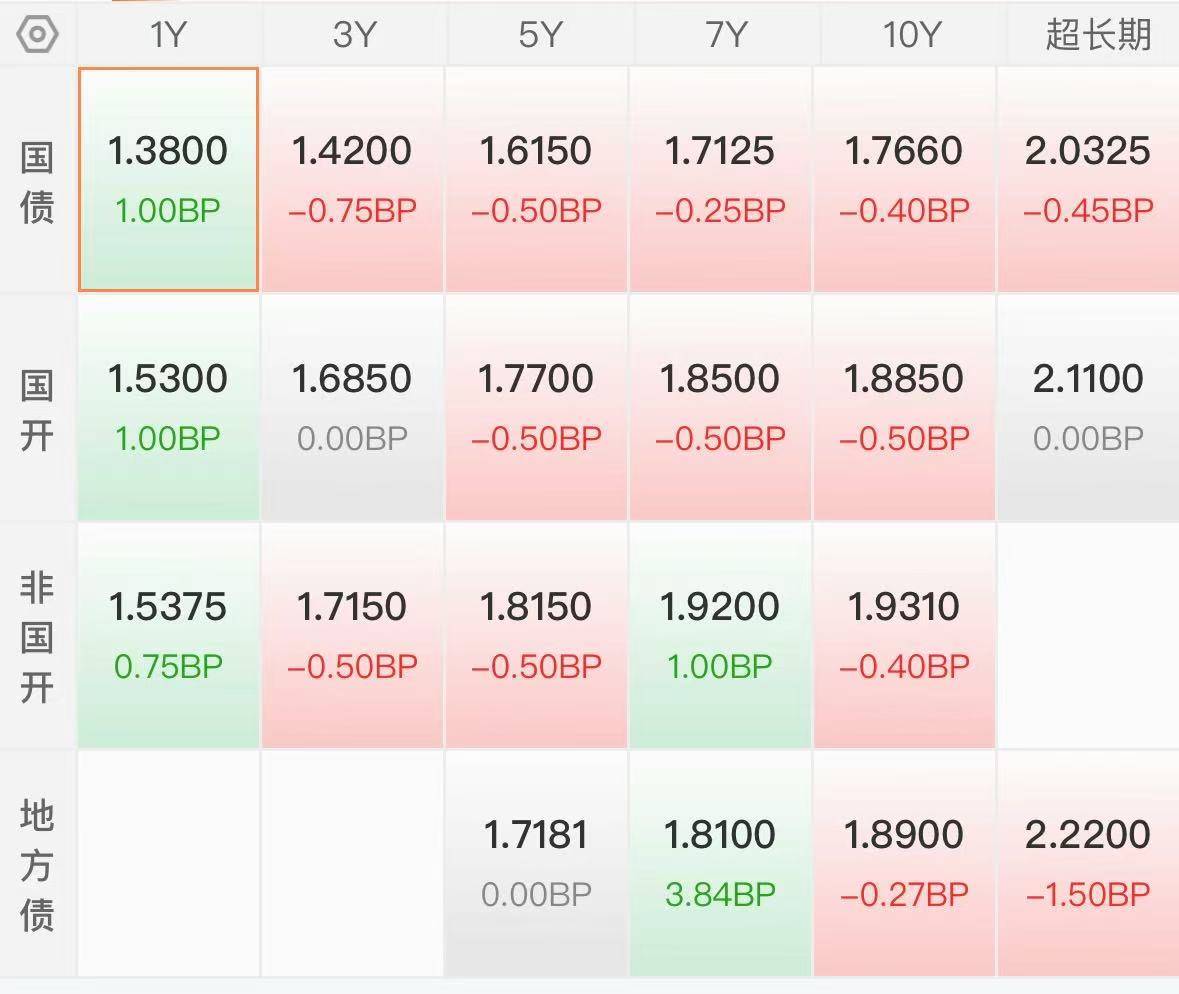Open the 国开 3Y cell showing 1.6850
This screenshot has height=994, width=1179.
point(352,408)
